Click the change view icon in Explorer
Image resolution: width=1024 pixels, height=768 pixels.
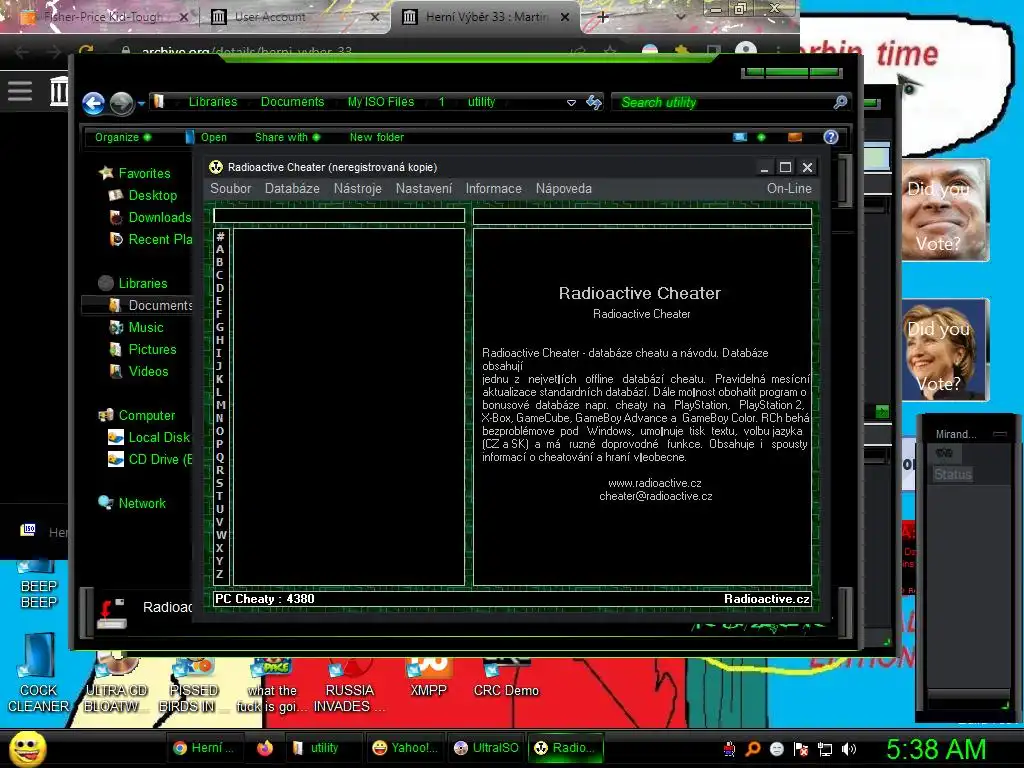pyautogui.click(x=740, y=137)
